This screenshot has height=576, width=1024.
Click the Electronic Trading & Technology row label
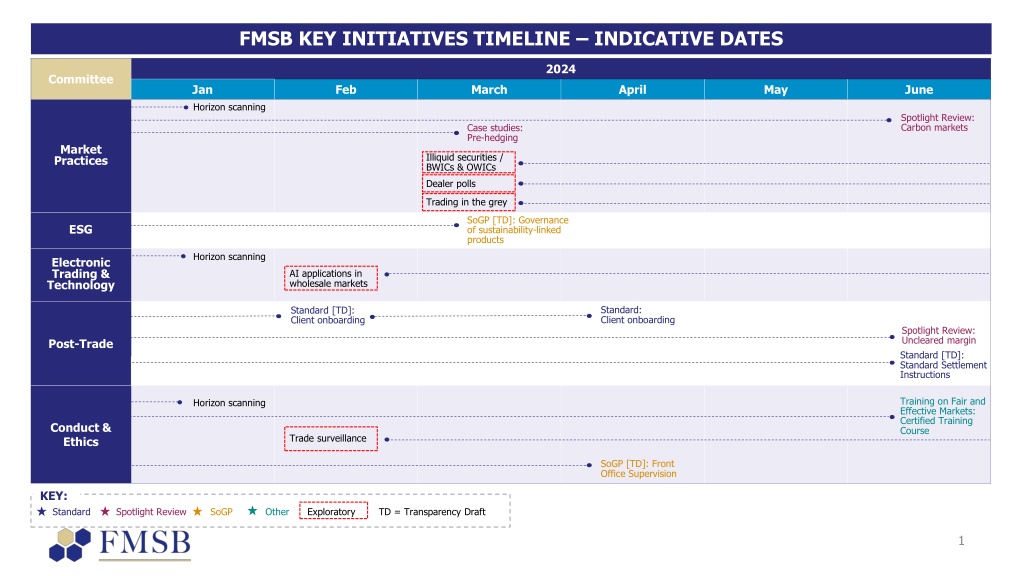81,274
